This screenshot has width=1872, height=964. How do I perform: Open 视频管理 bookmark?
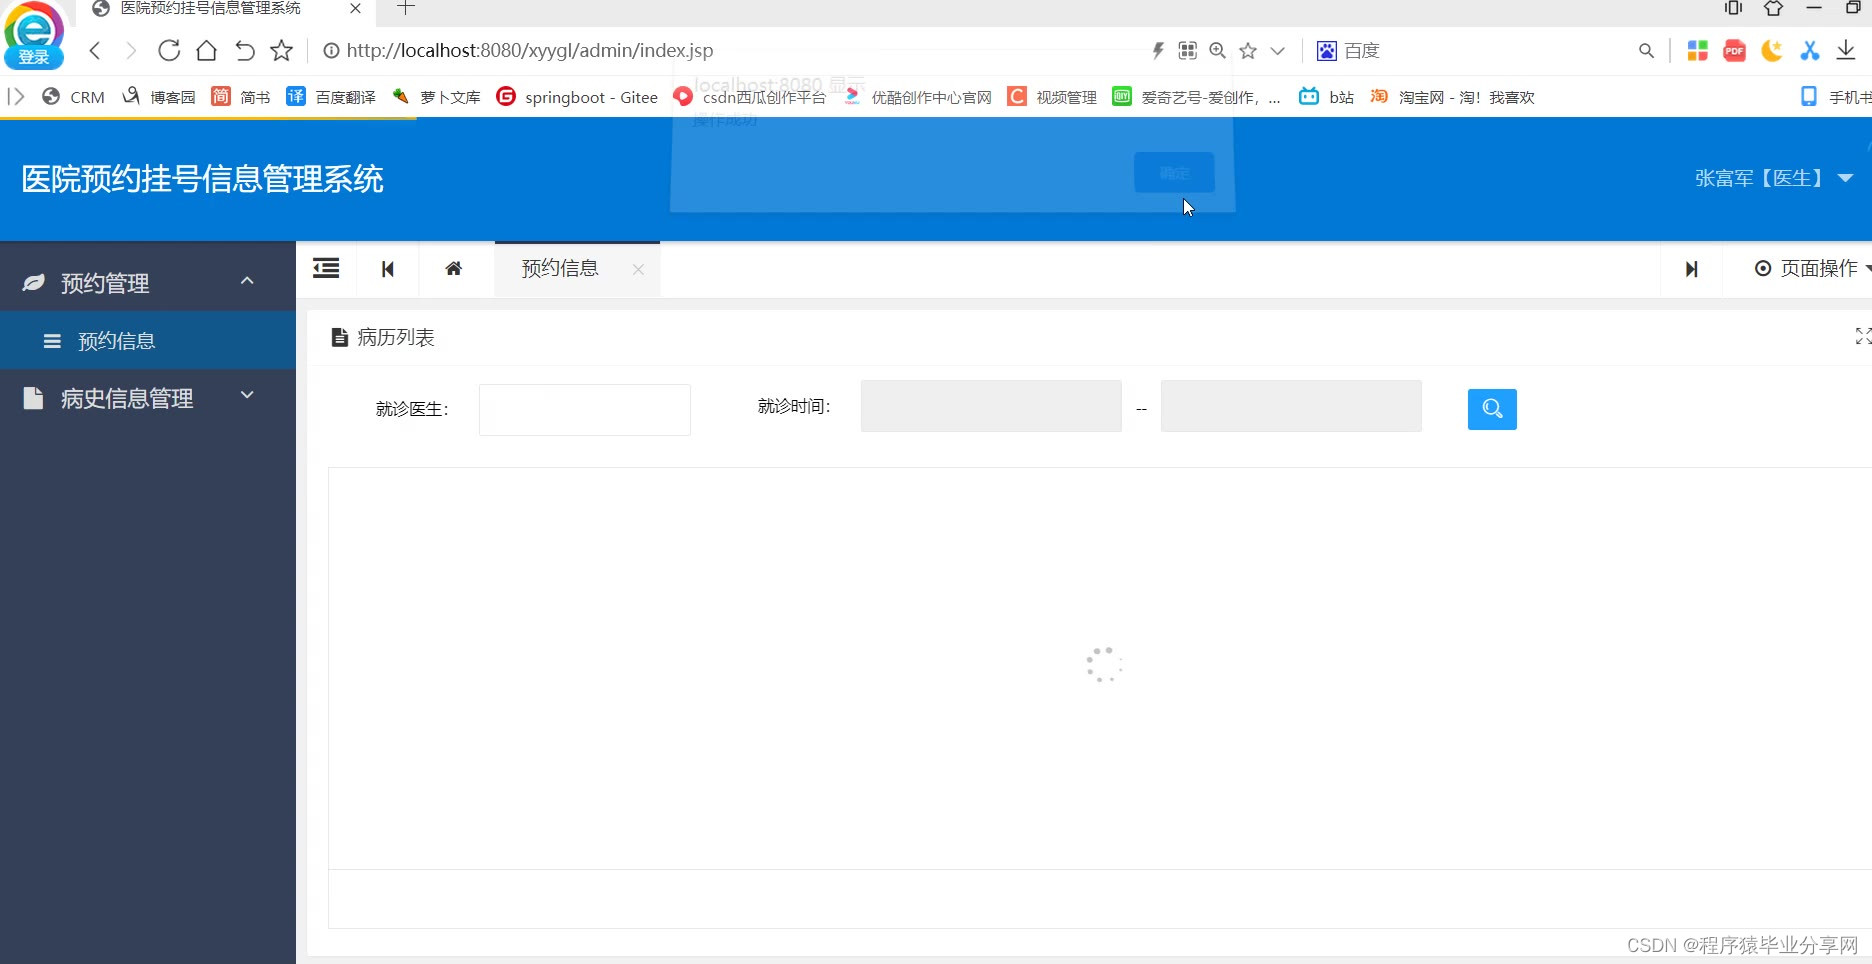pos(1052,97)
